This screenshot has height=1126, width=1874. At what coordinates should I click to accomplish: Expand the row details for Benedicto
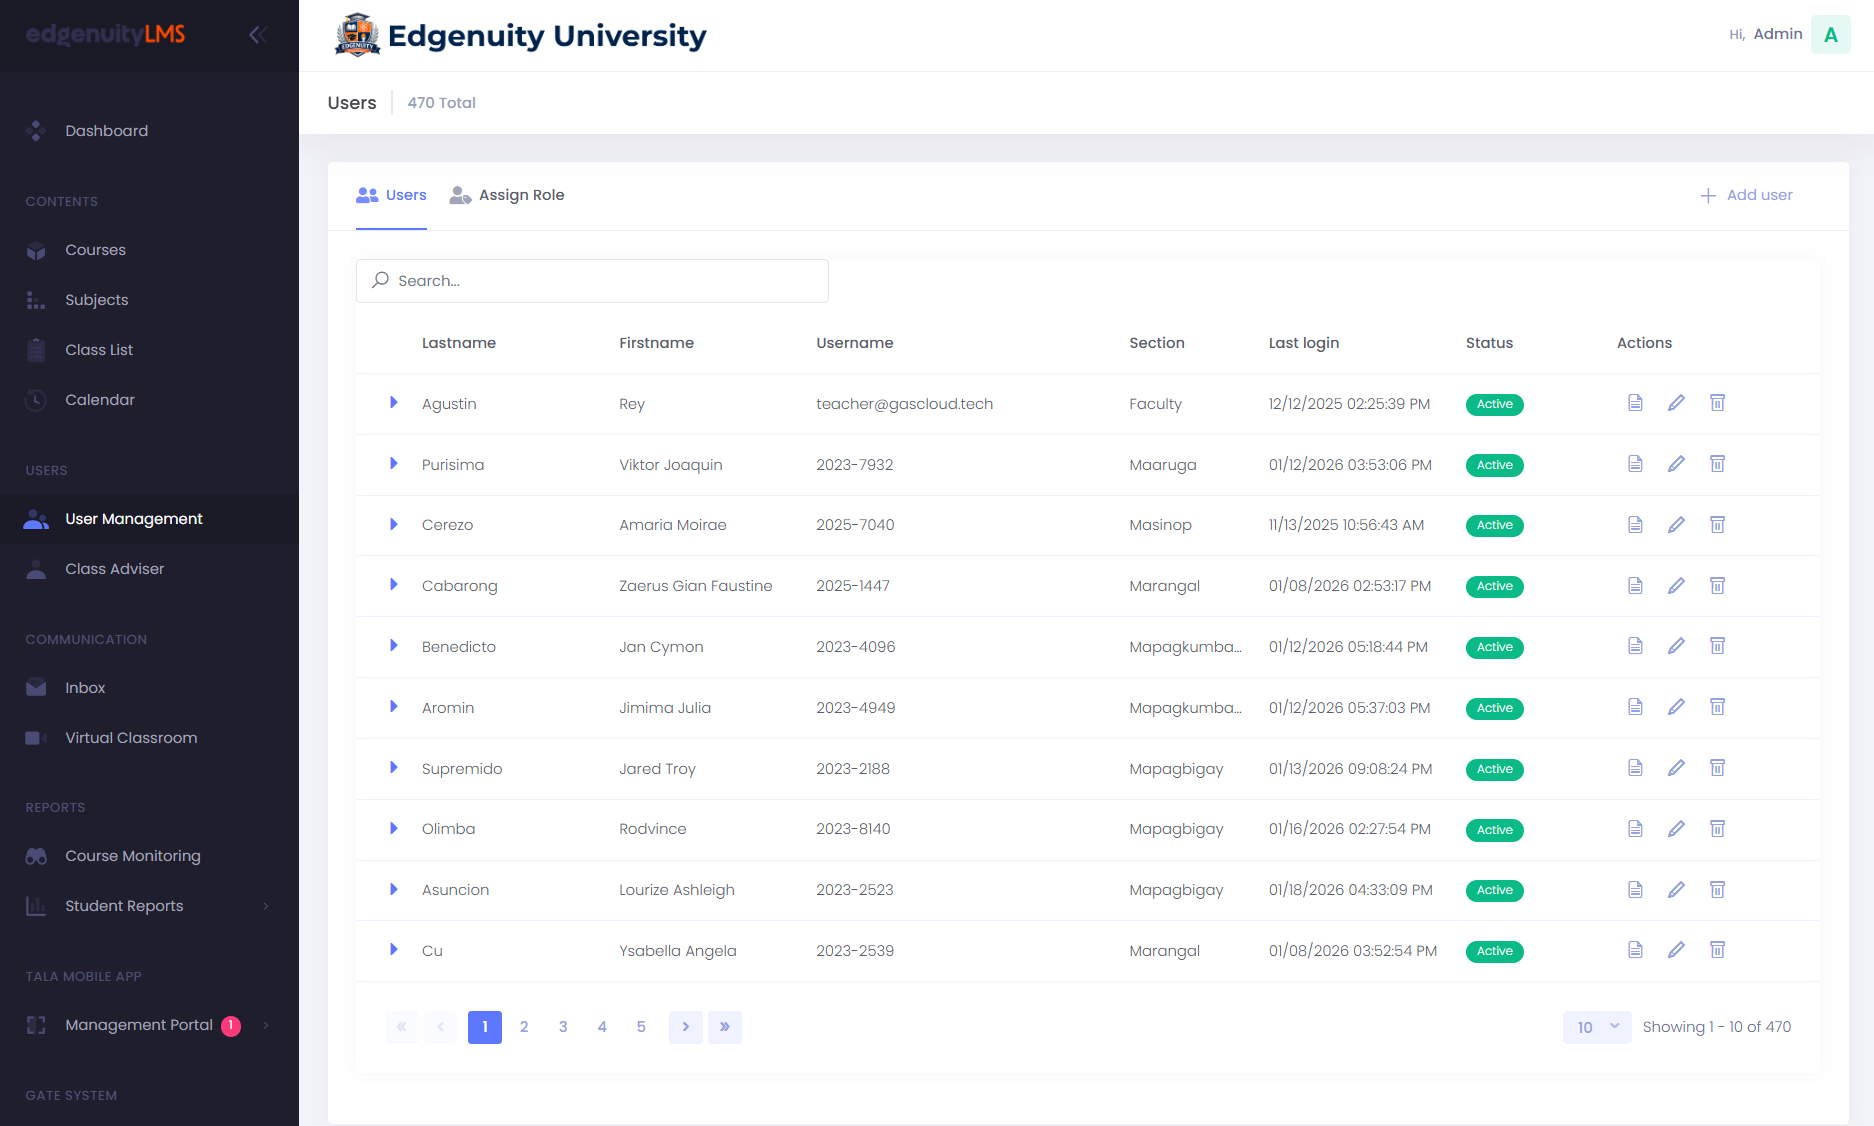coord(393,646)
